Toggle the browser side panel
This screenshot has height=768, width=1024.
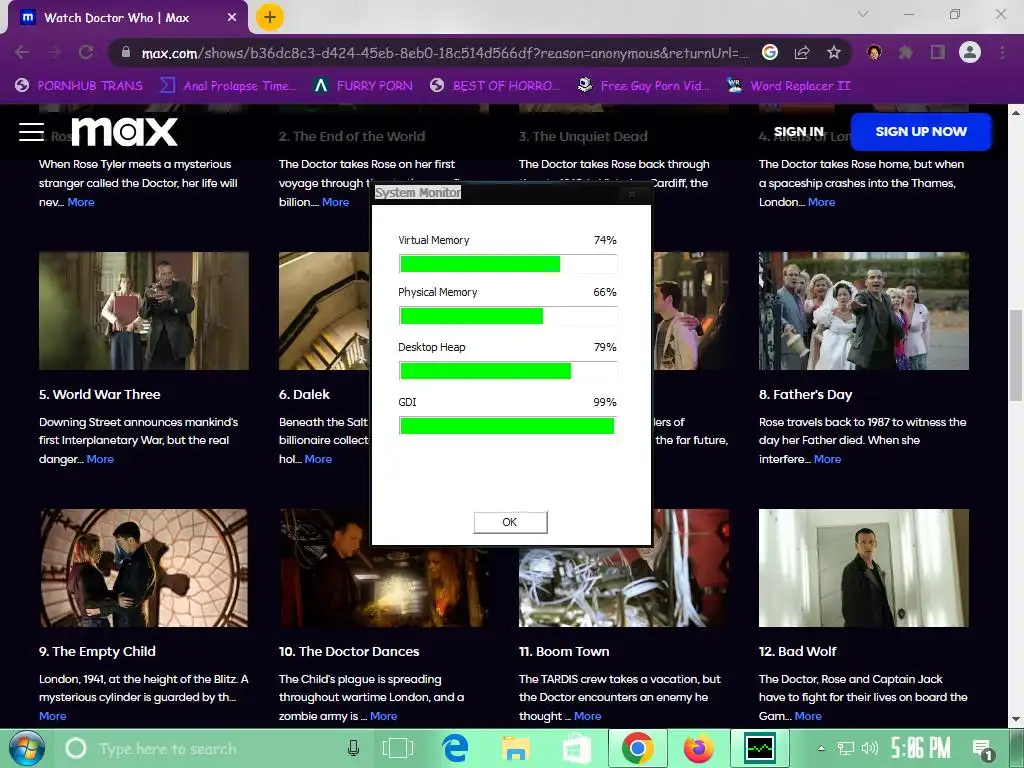(938, 52)
